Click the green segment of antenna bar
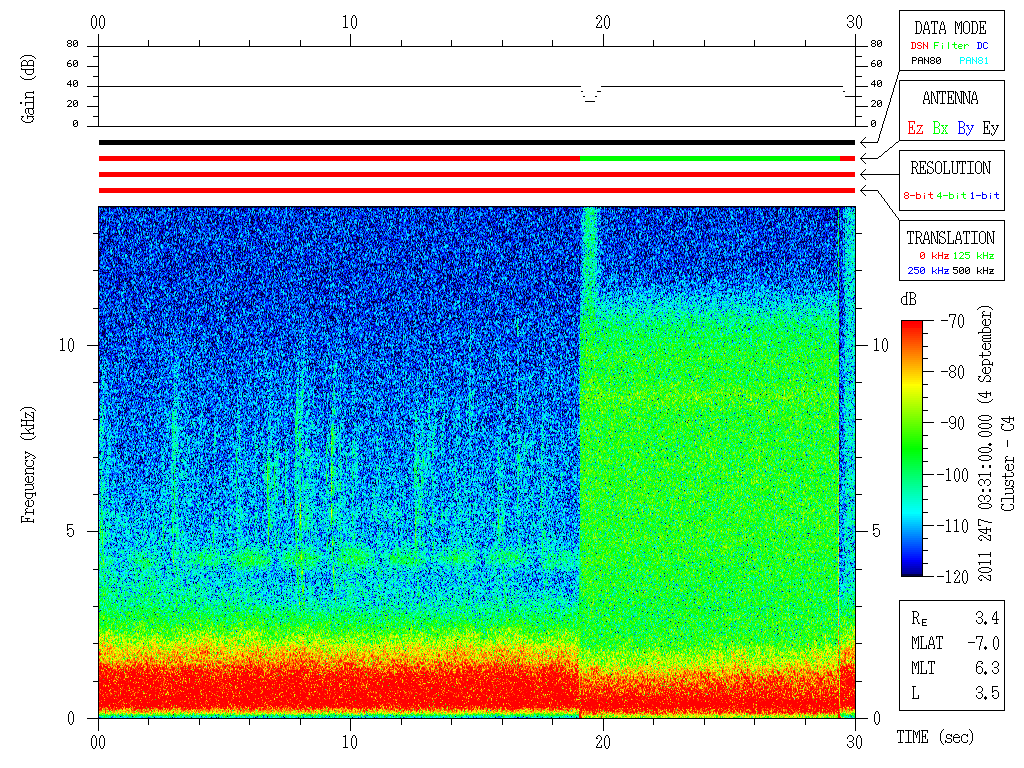Screen dimensions: 1024x768 710,159
